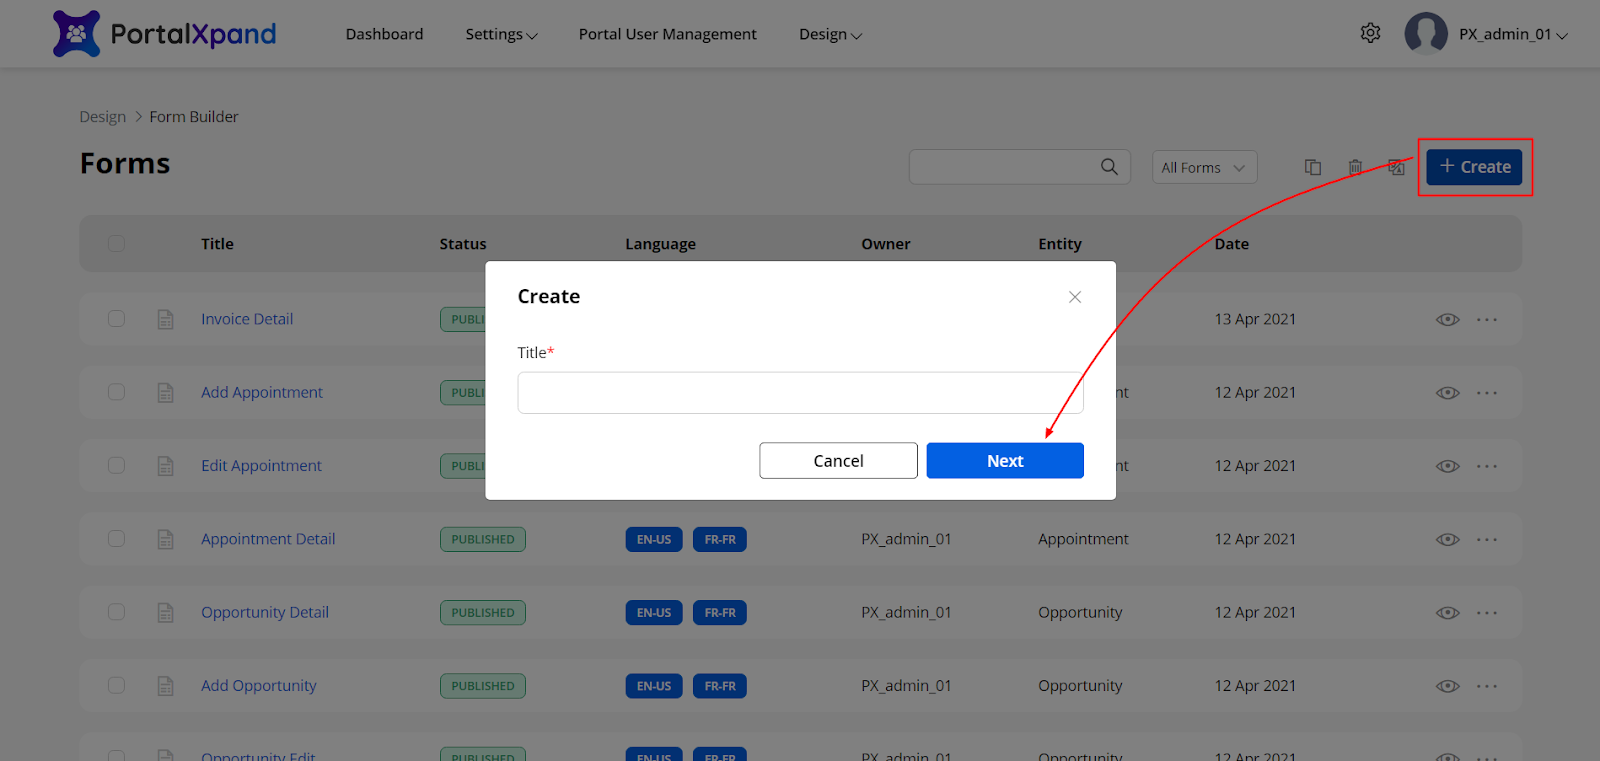Expand the All Forms filter dropdown
Image resolution: width=1600 pixels, height=761 pixels.
coord(1204,168)
